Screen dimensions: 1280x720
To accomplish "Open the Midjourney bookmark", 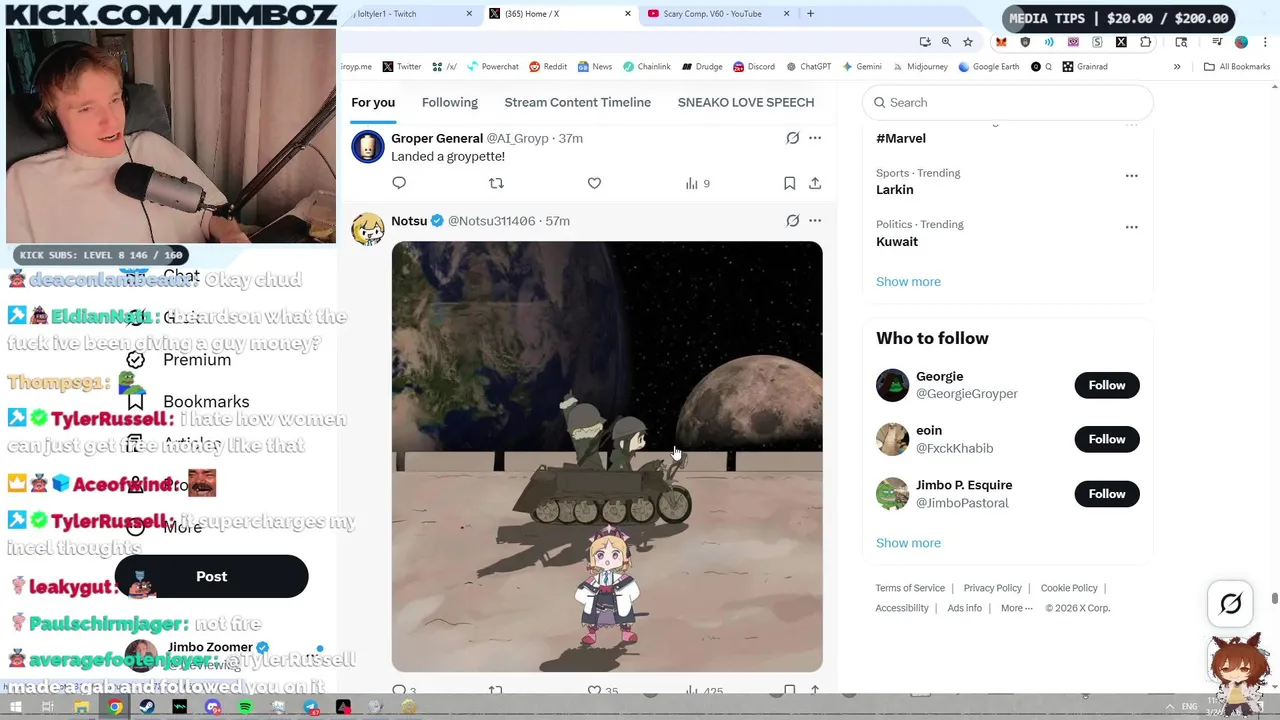I will (x=920, y=67).
